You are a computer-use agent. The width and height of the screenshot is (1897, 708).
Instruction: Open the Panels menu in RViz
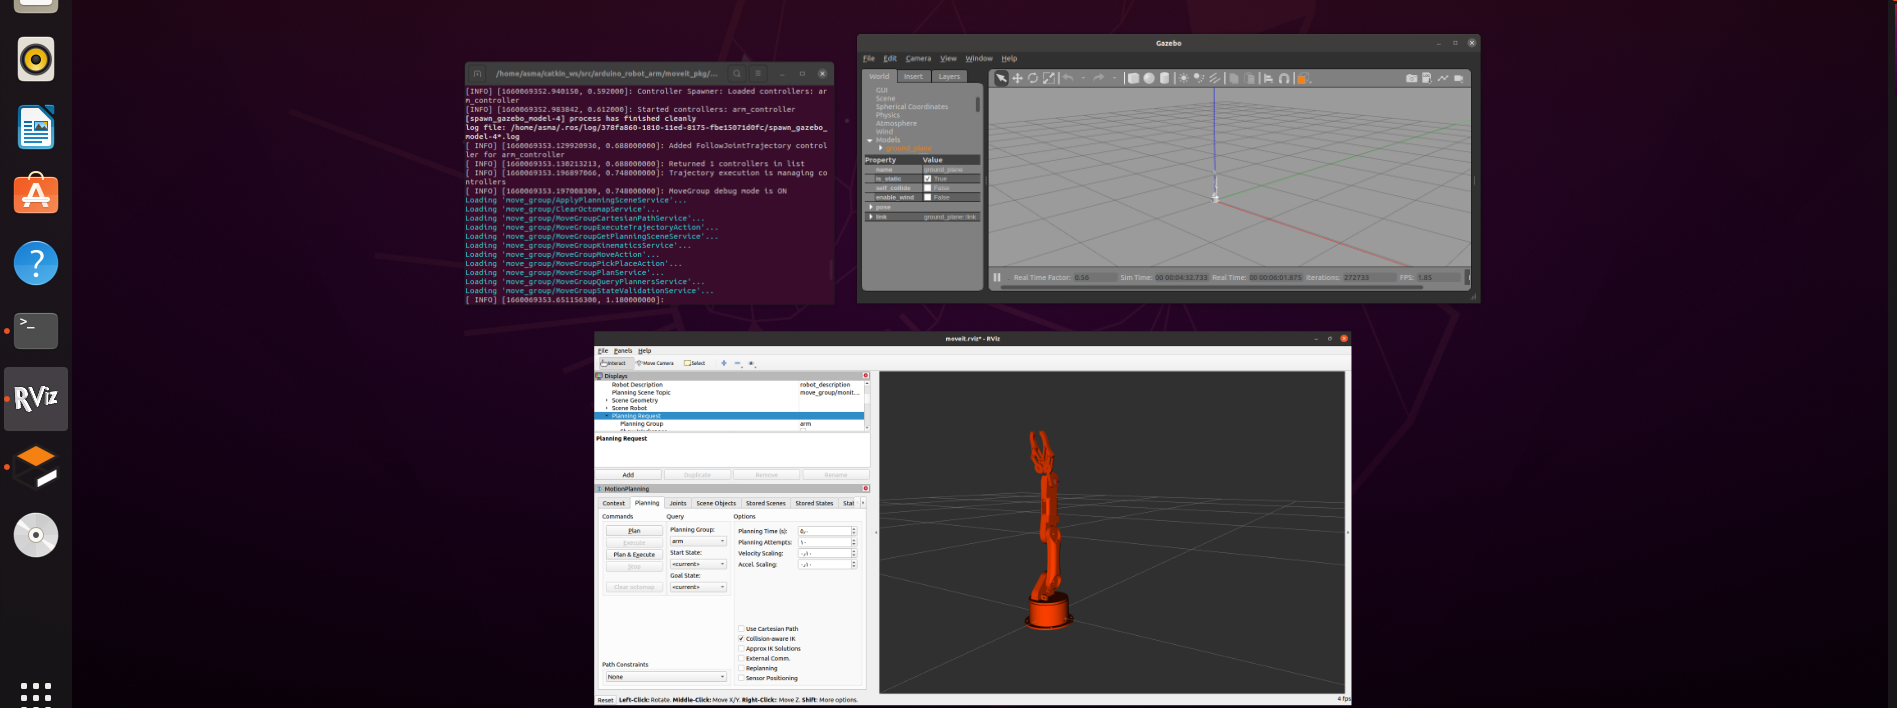[x=623, y=351]
